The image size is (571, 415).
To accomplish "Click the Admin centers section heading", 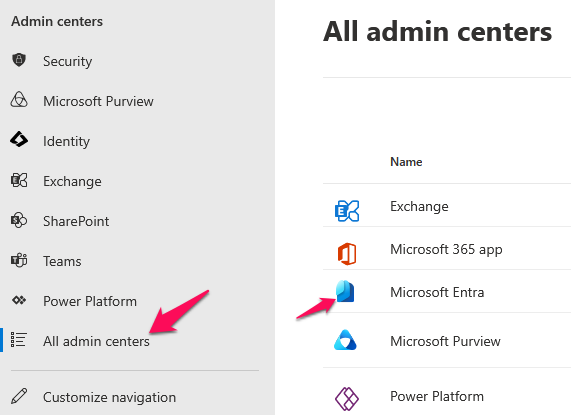I will [x=57, y=21].
